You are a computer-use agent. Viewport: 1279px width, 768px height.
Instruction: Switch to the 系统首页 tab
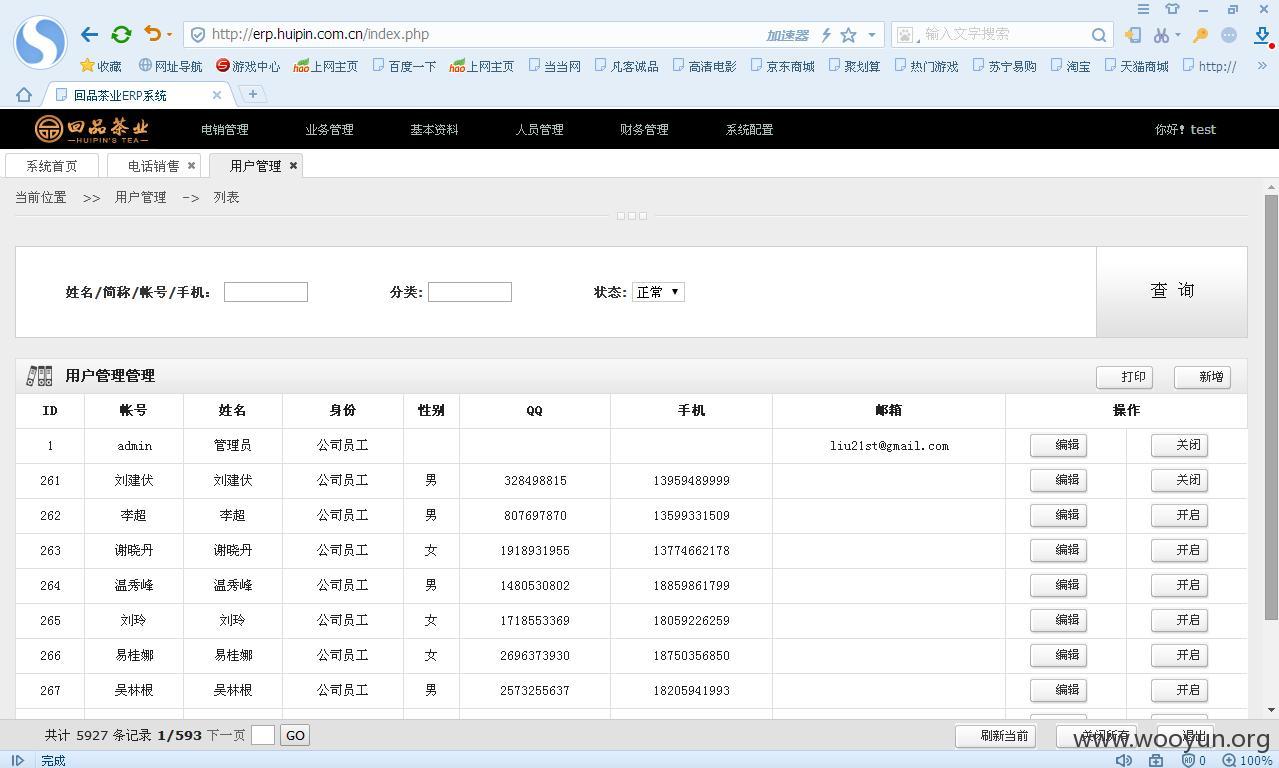[x=52, y=166]
